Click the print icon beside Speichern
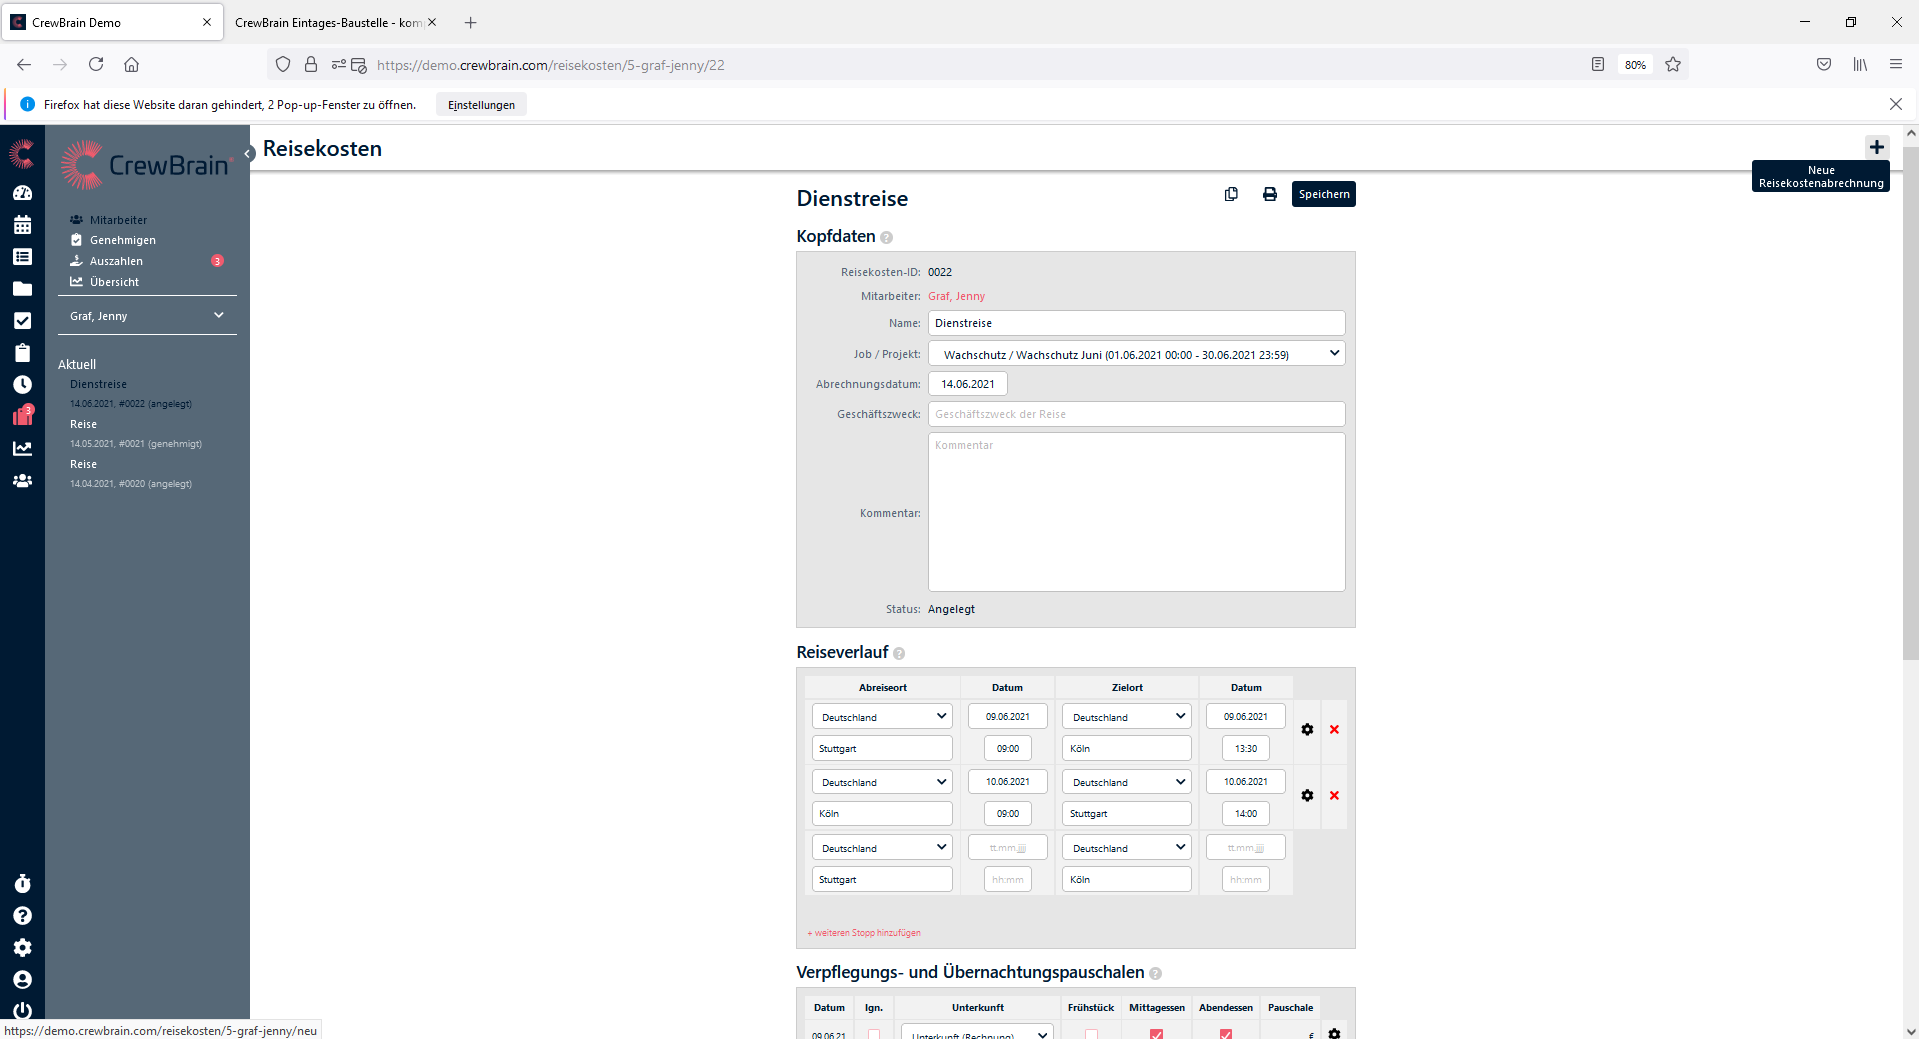 tap(1269, 194)
